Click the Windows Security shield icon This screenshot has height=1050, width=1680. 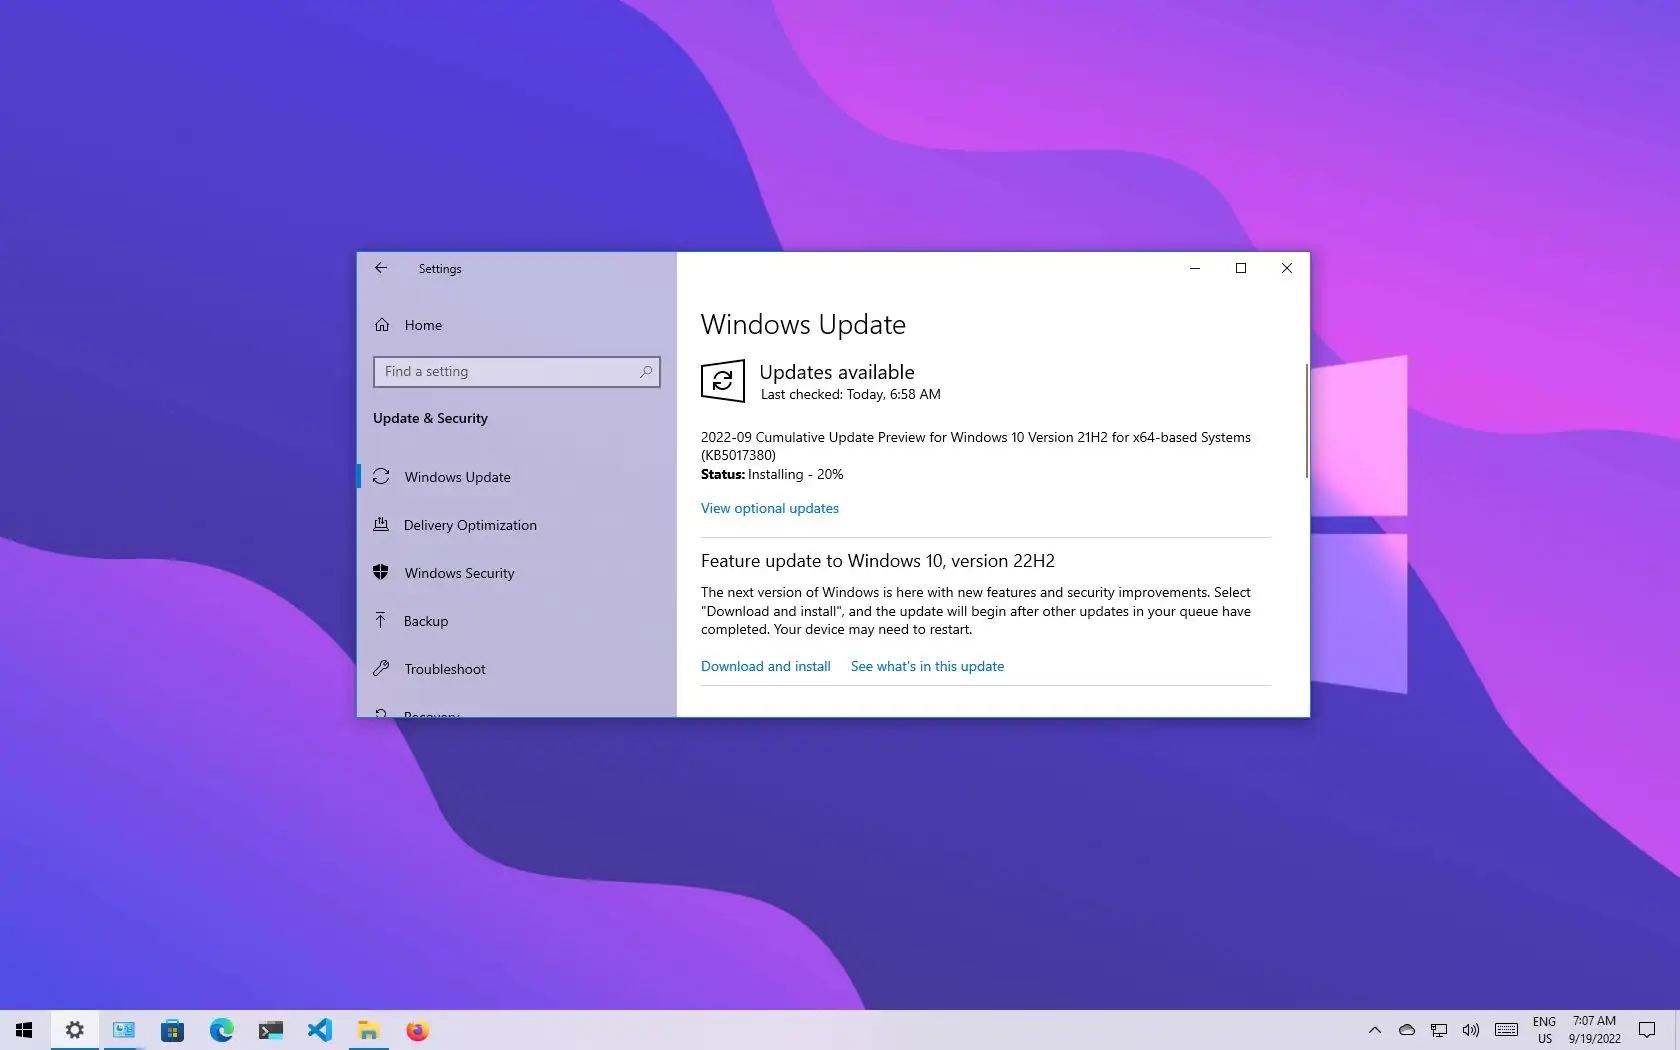click(x=381, y=572)
